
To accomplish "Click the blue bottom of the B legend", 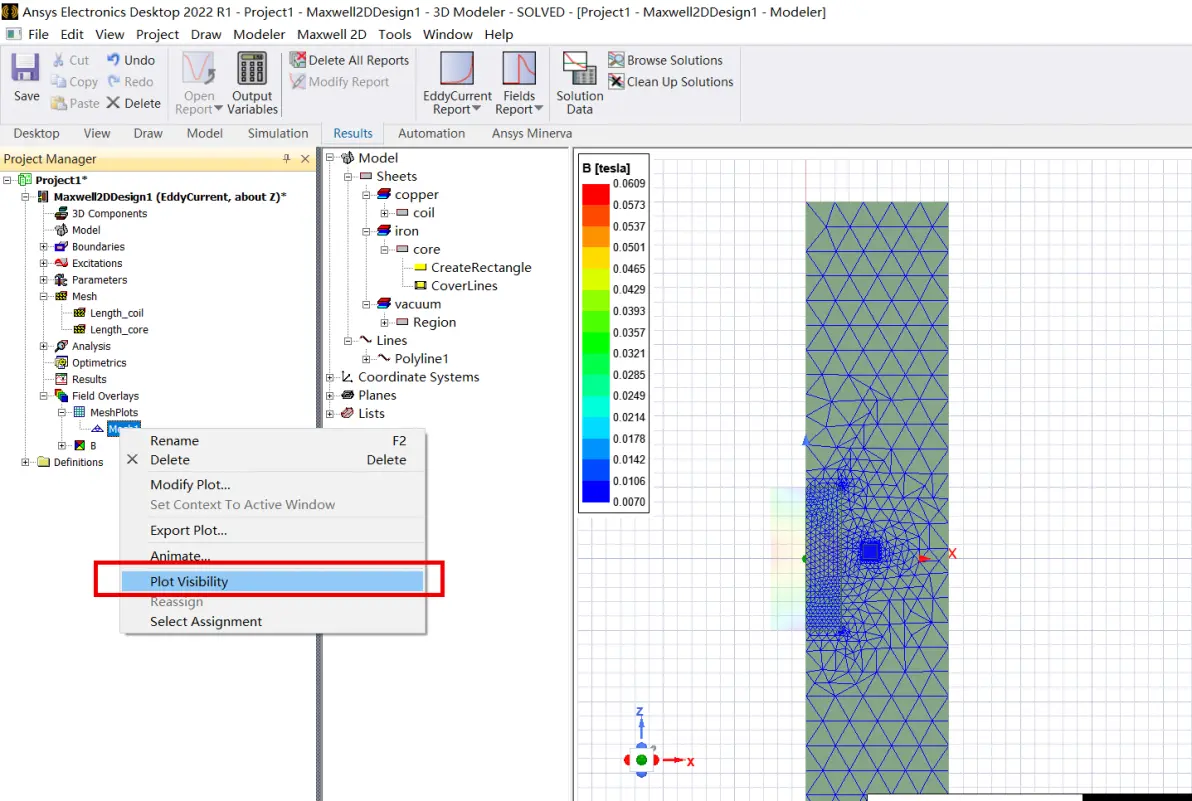I will pyautogui.click(x=595, y=492).
